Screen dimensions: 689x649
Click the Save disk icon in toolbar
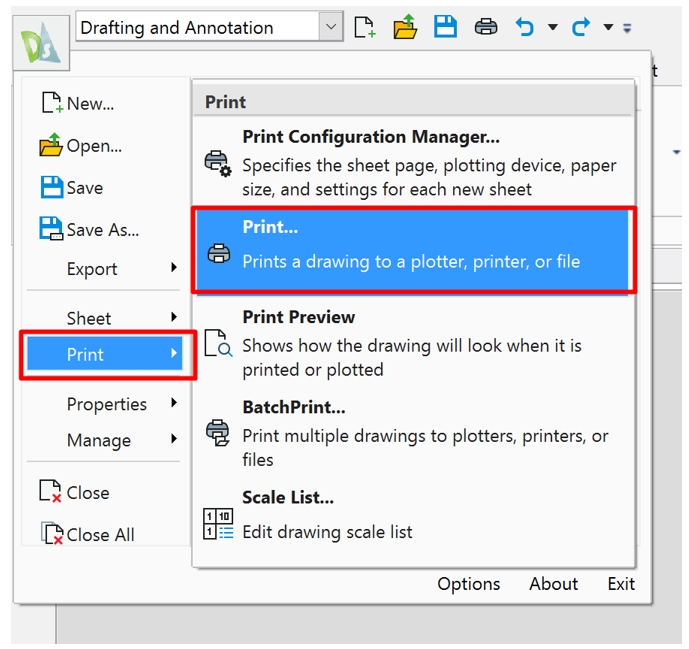[445, 27]
